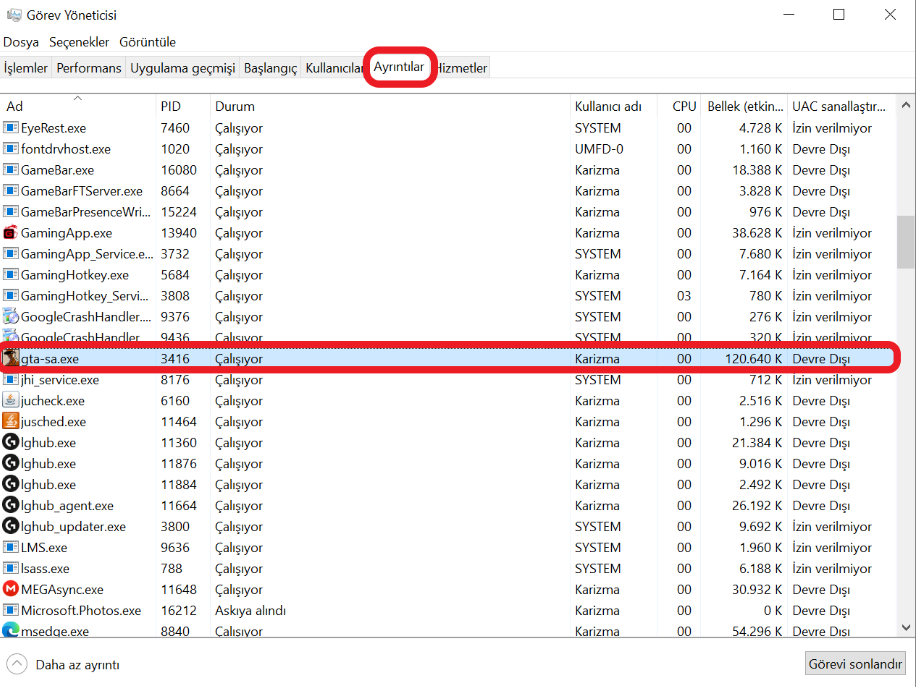Click the orange jusched.exe Java icon
Image resolution: width=917 pixels, height=687 pixels.
(11, 421)
